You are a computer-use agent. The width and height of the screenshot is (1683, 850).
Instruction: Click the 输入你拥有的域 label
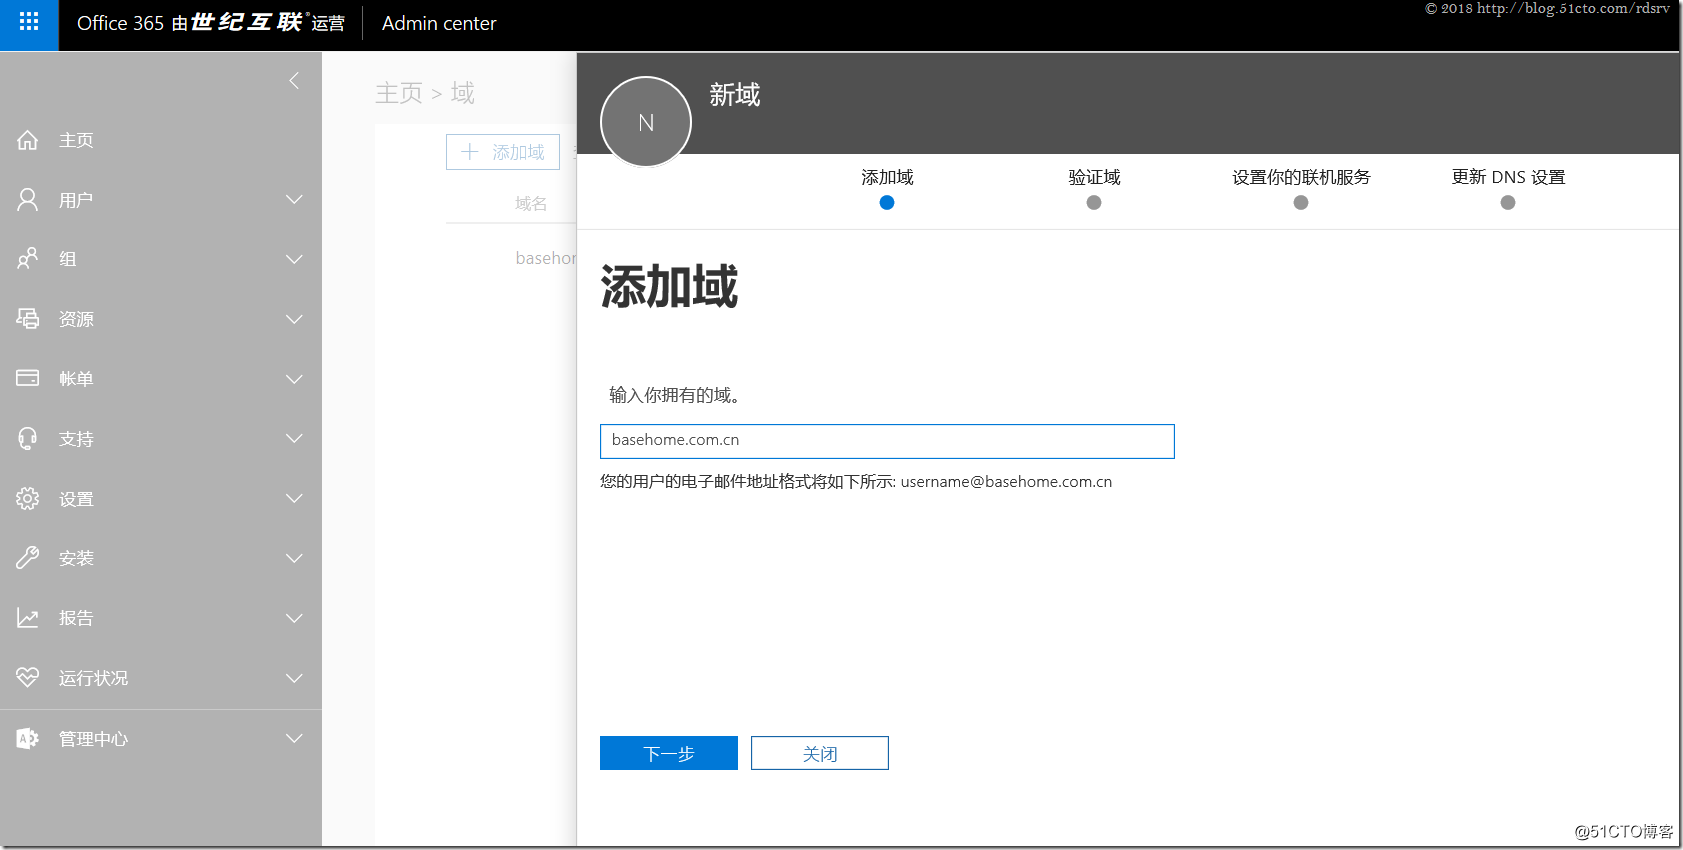674,395
